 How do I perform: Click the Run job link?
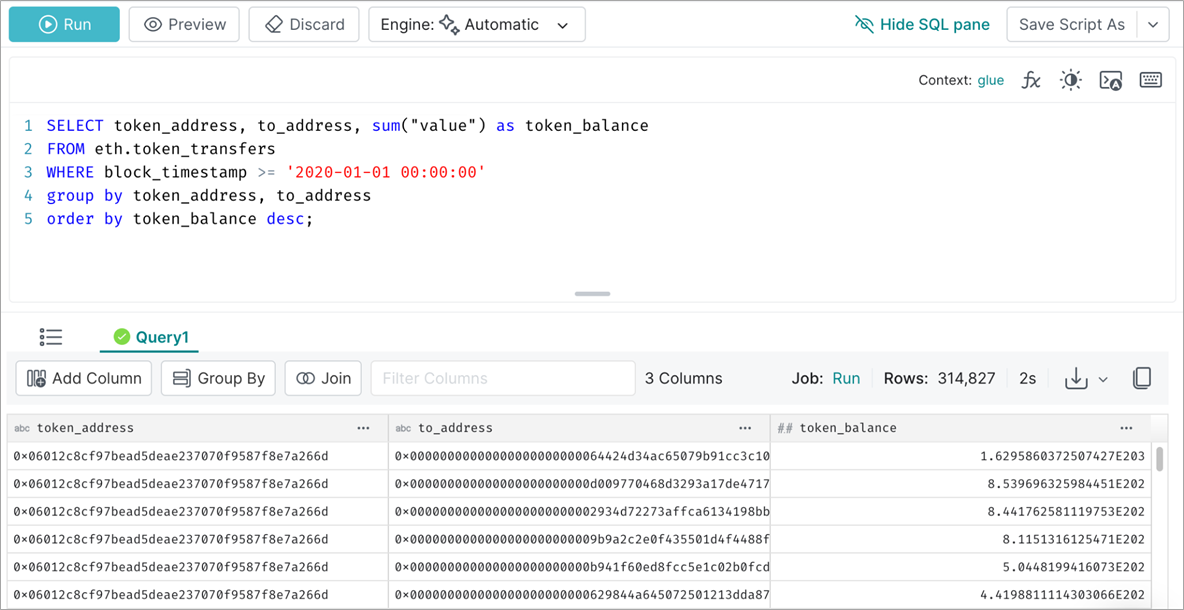[x=846, y=378]
